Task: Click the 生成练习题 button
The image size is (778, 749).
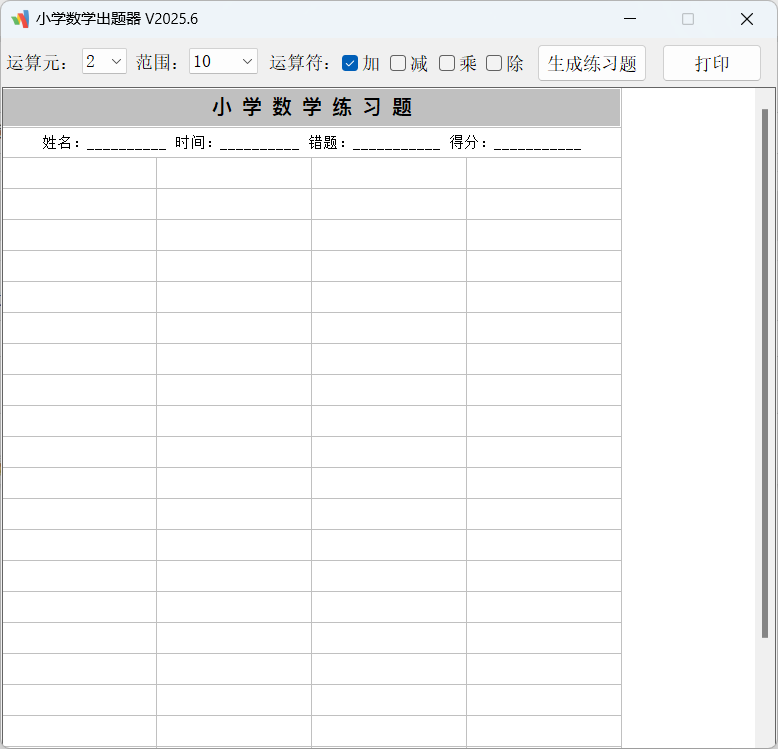Action: click(x=592, y=63)
